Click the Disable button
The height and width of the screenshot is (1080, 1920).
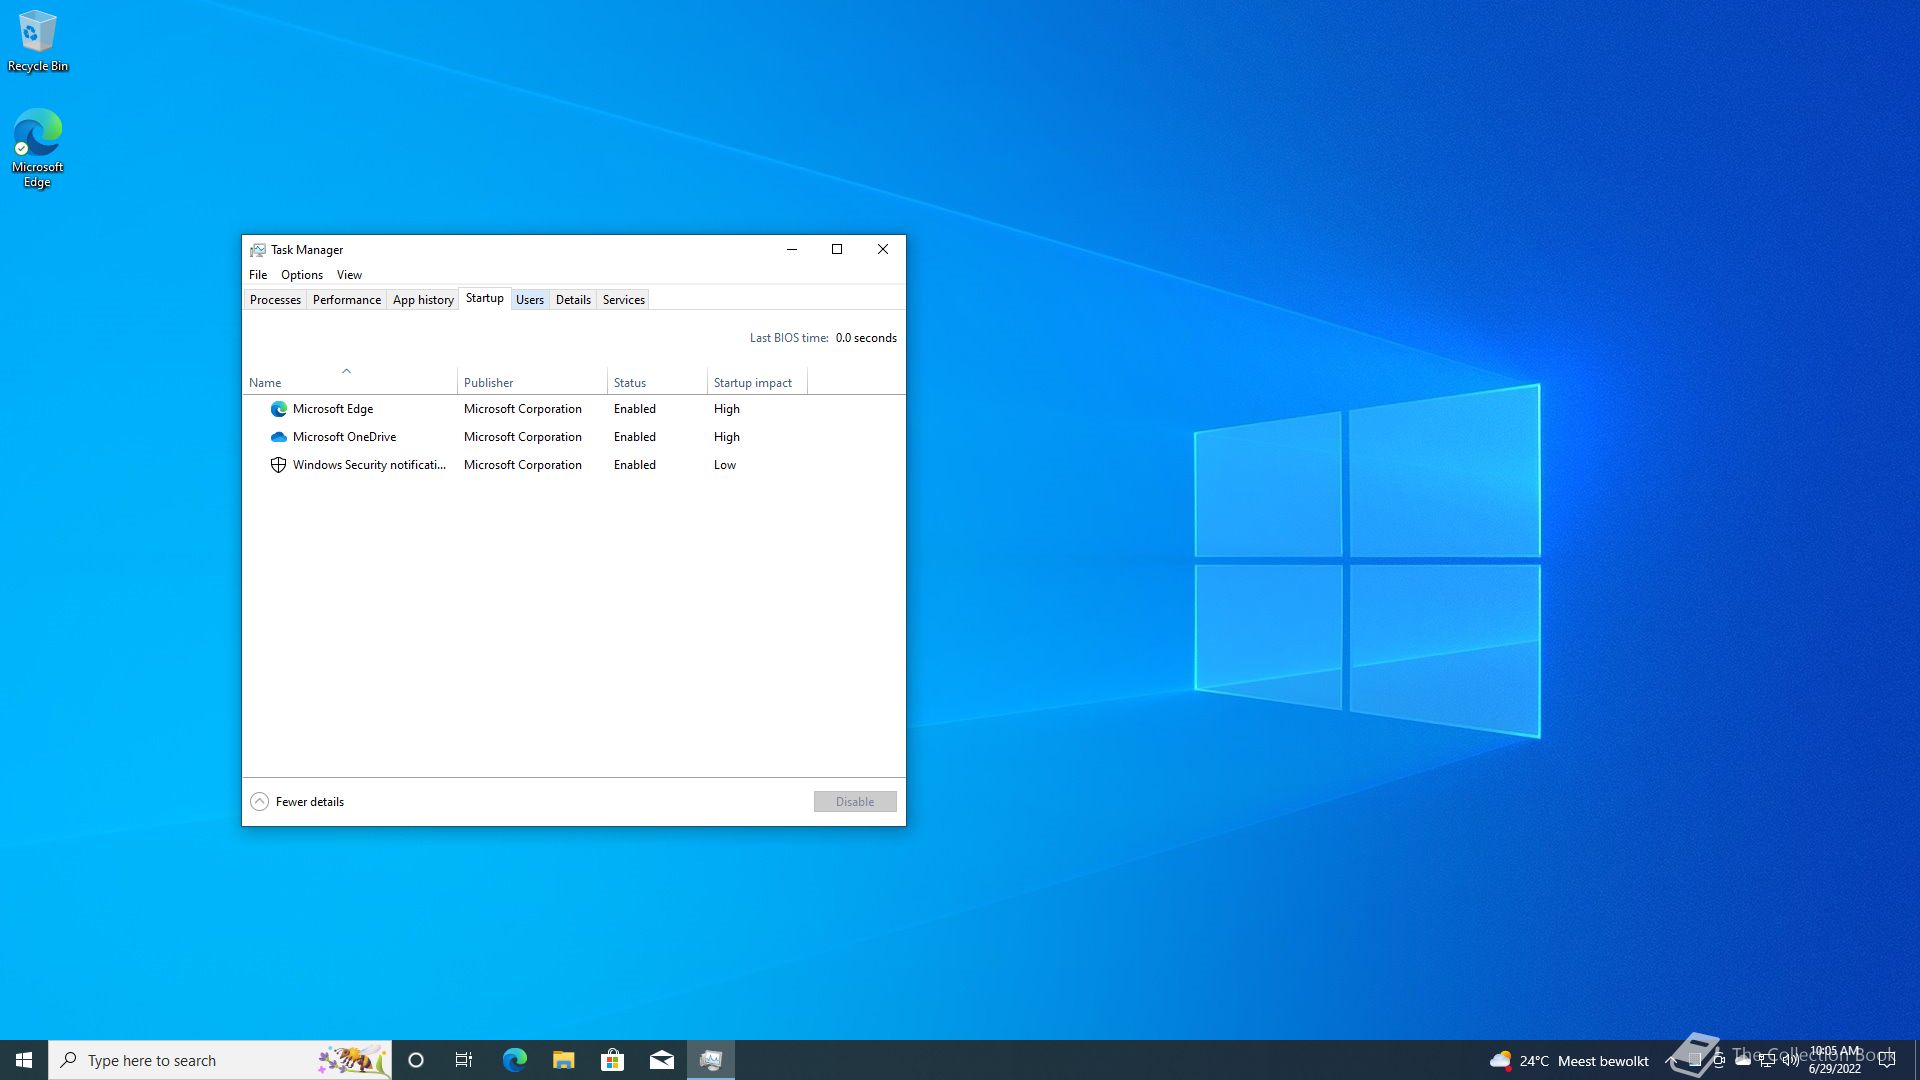(x=855, y=802)
